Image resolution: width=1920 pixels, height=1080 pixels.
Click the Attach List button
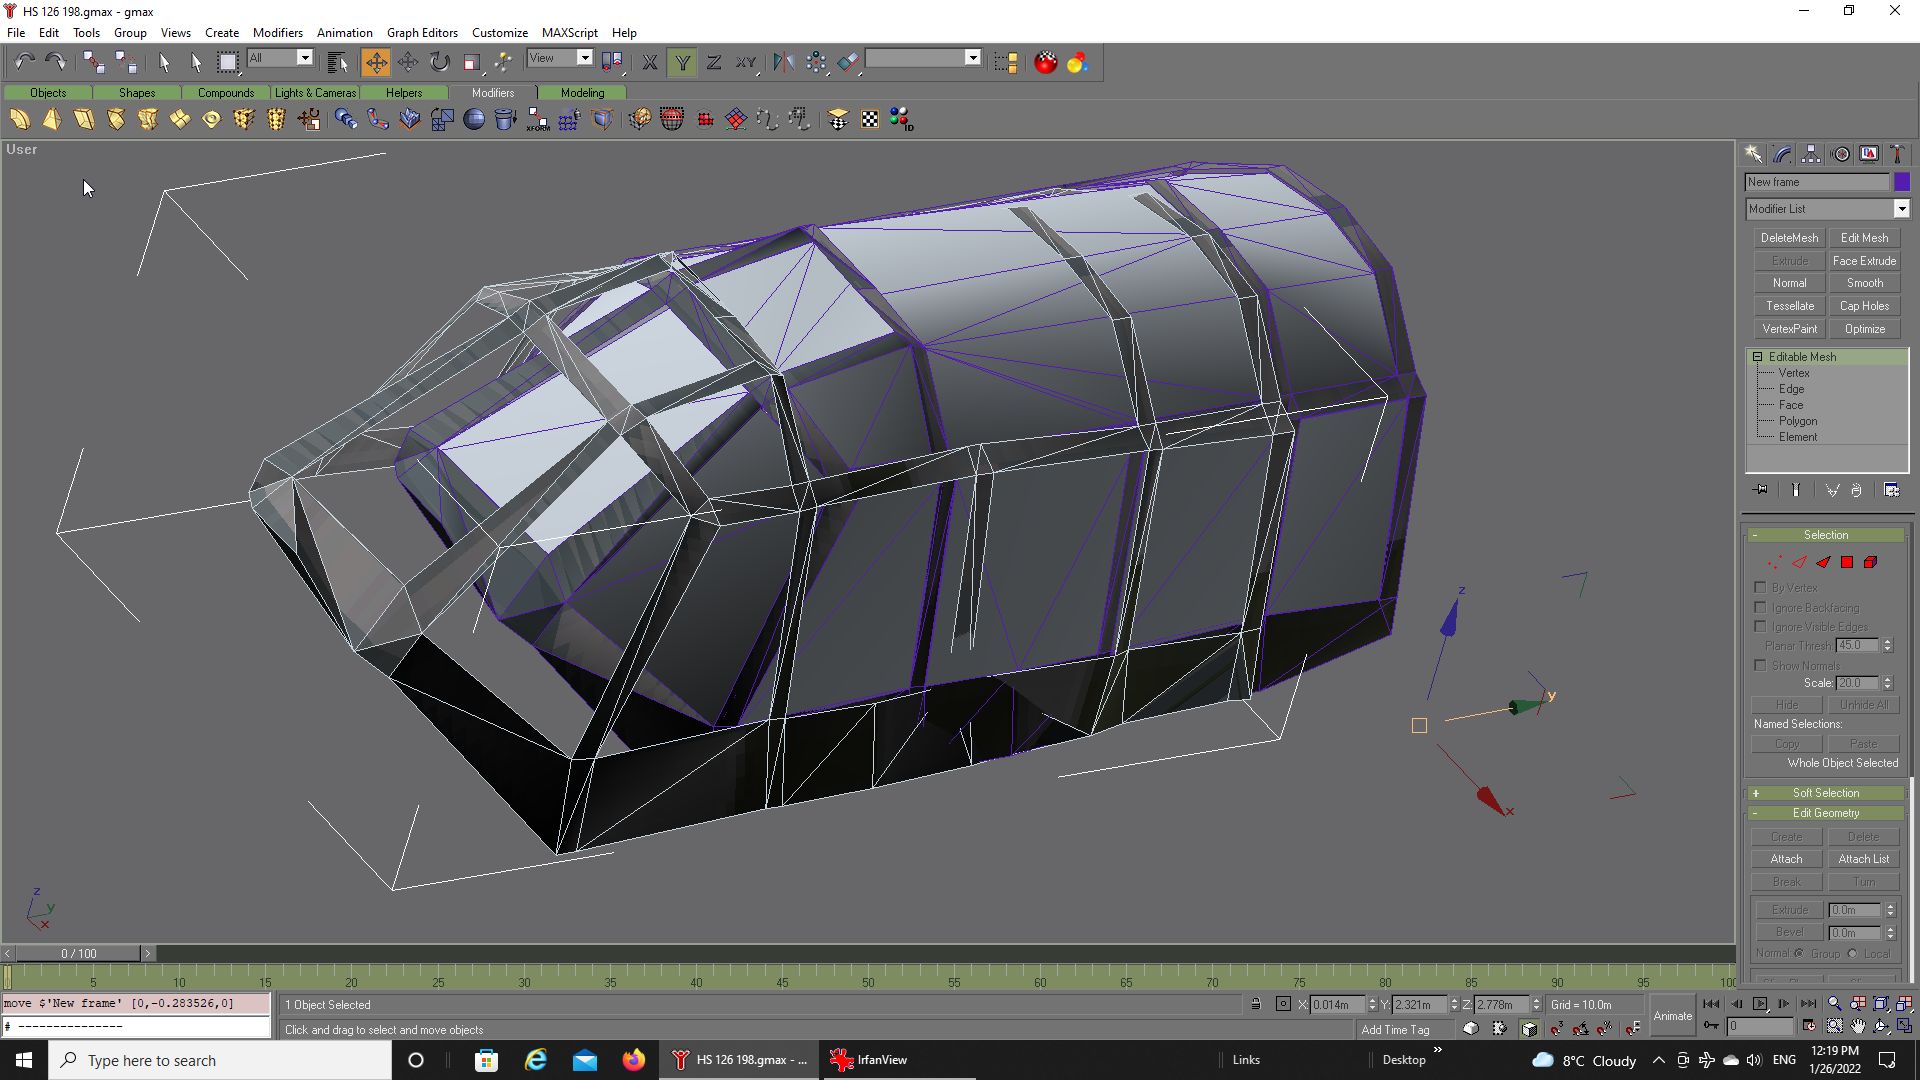pyautogui.click(x=1863, y=859)
